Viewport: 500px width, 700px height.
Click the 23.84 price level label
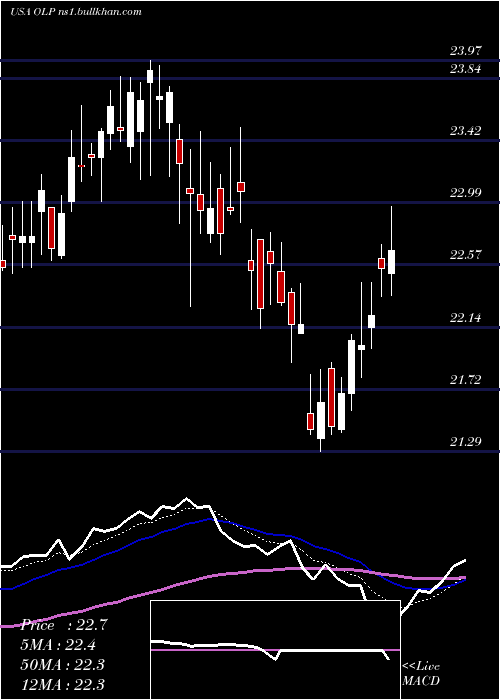click(x=465, y=69)
